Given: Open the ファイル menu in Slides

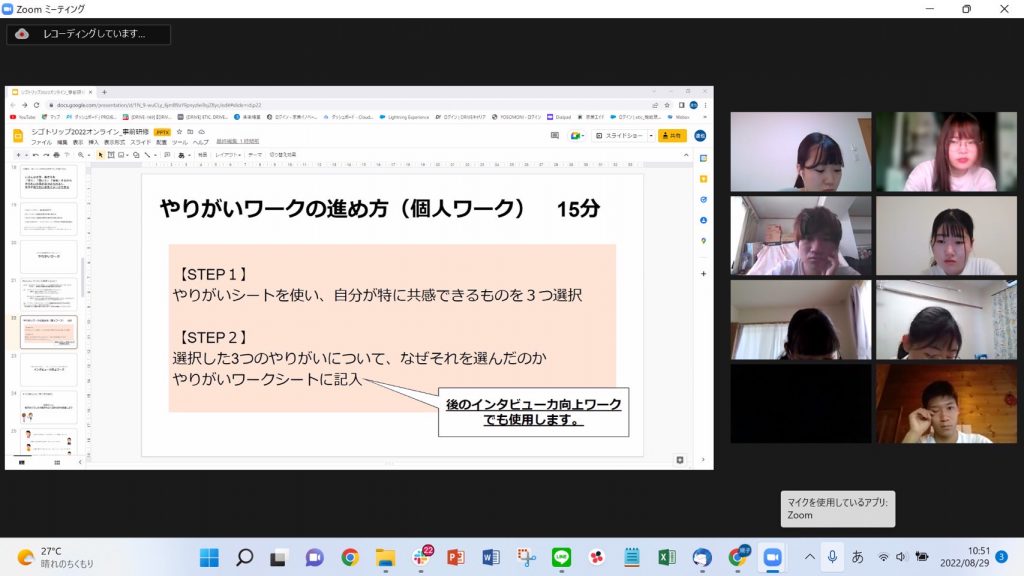Looking at the screenshot, I should tap(41, 142).
